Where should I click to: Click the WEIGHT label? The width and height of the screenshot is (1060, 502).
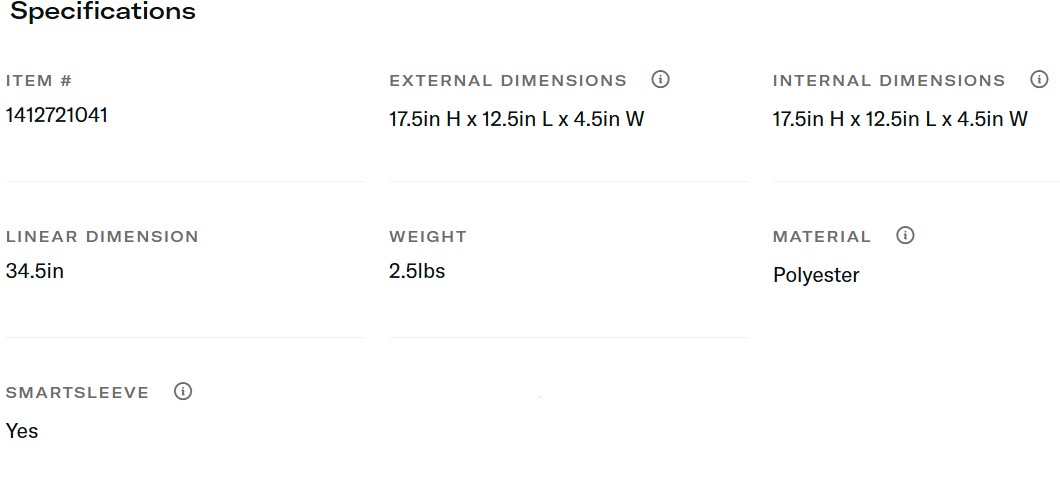click(428, 237)
